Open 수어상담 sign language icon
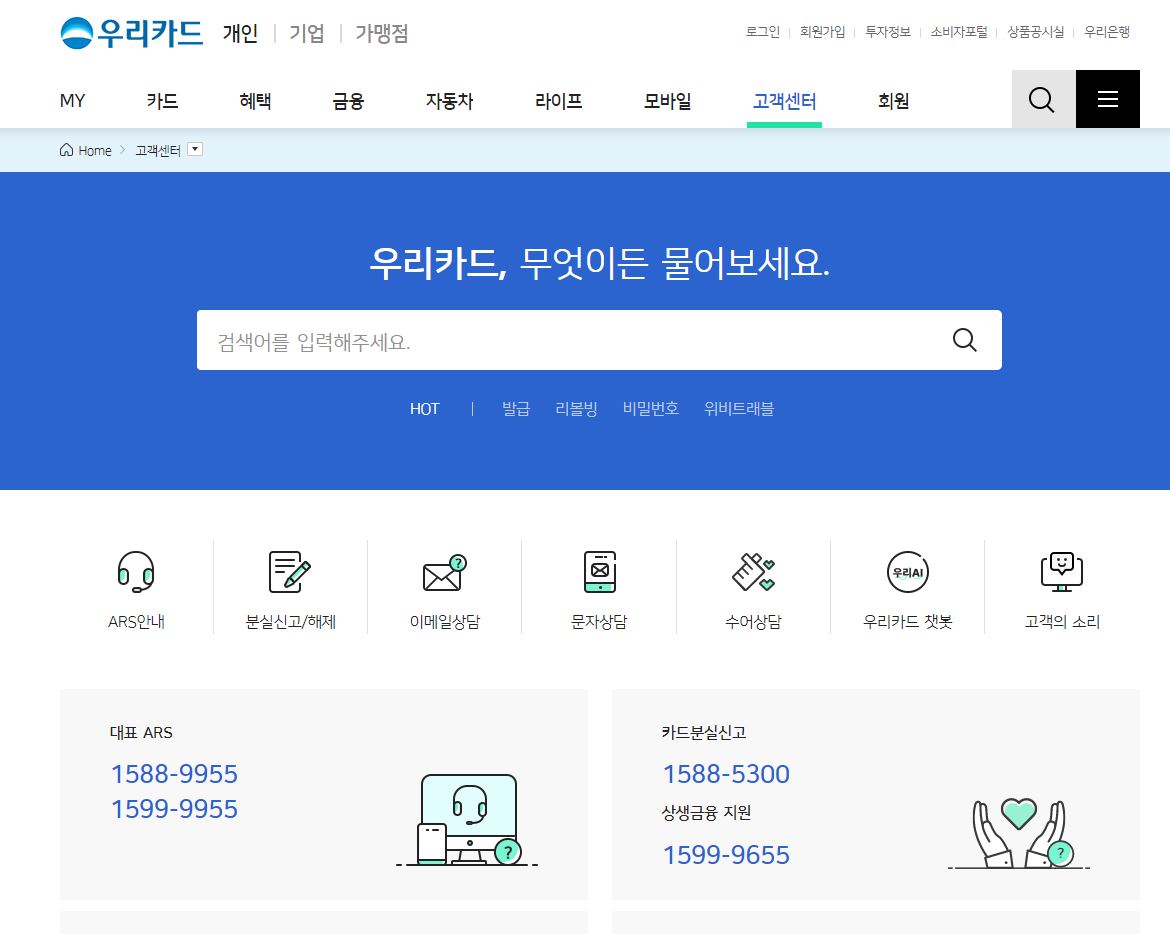The width and height of the screenshot is (1170, 934). click(753, 572)
